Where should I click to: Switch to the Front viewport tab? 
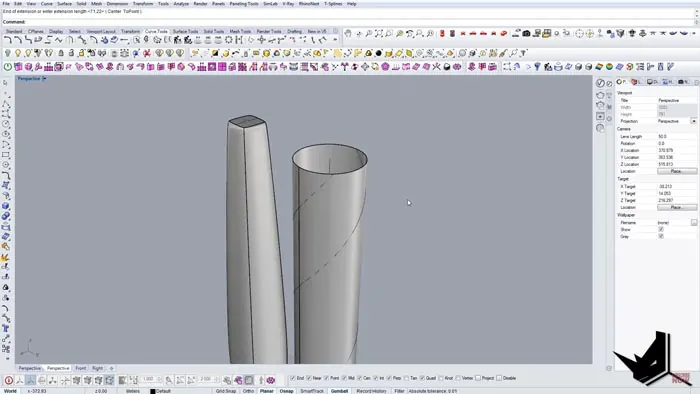tap(80, 368)
